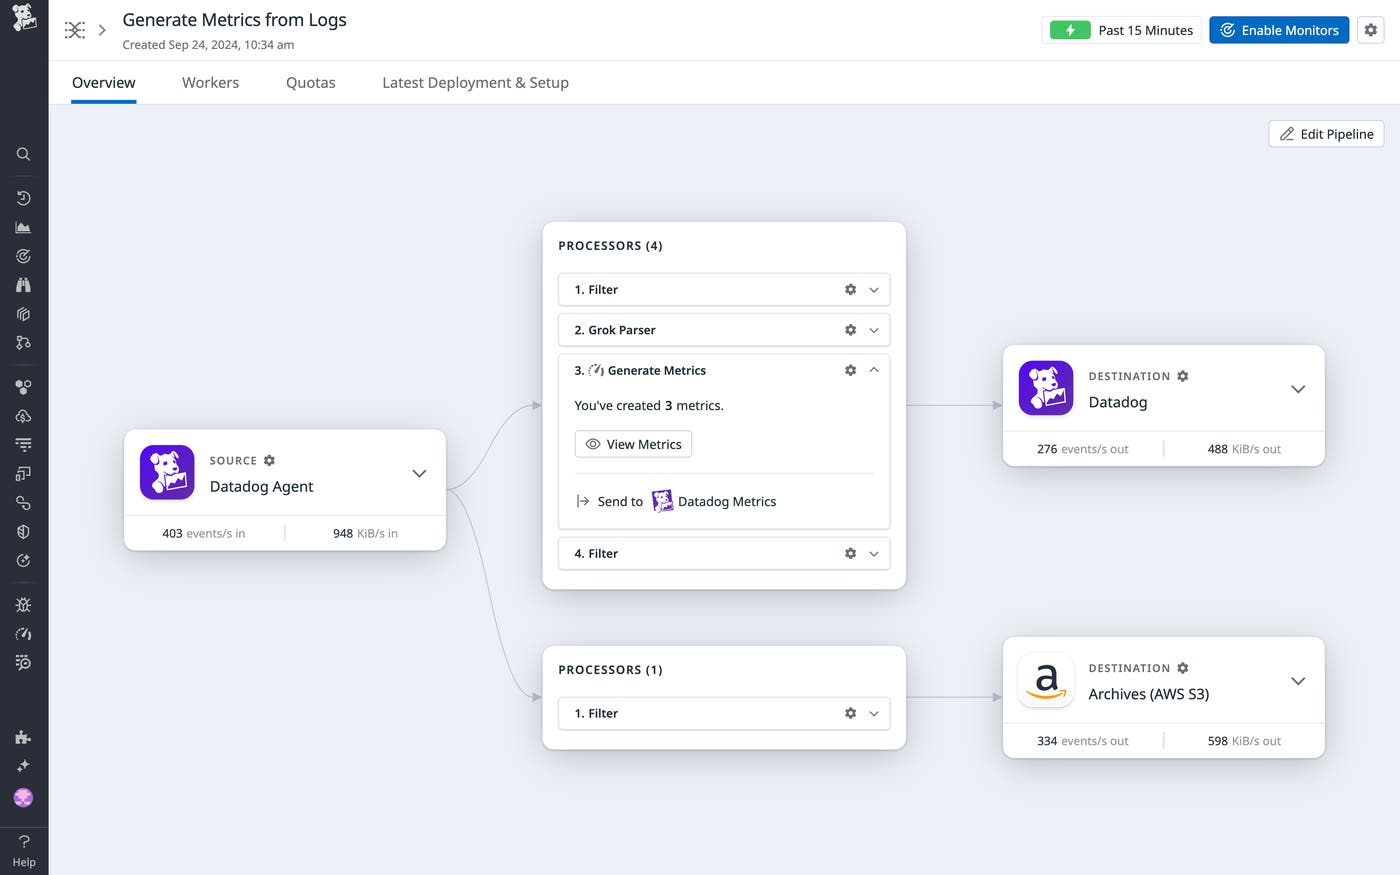Screen dimensions: 1400x875
Task: Open settings gear beside Archives destination label
Action: (x=1183, y=668)
